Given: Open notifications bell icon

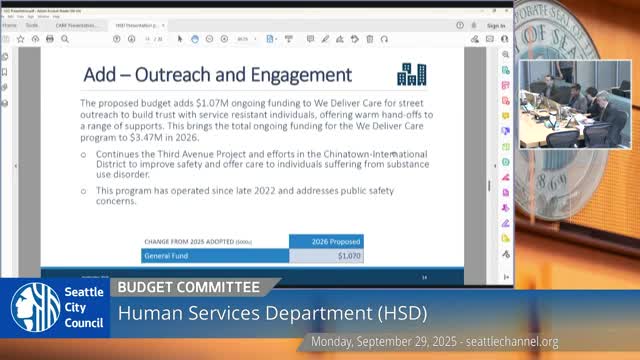Looking at the screenshot, I should [474, 25].
